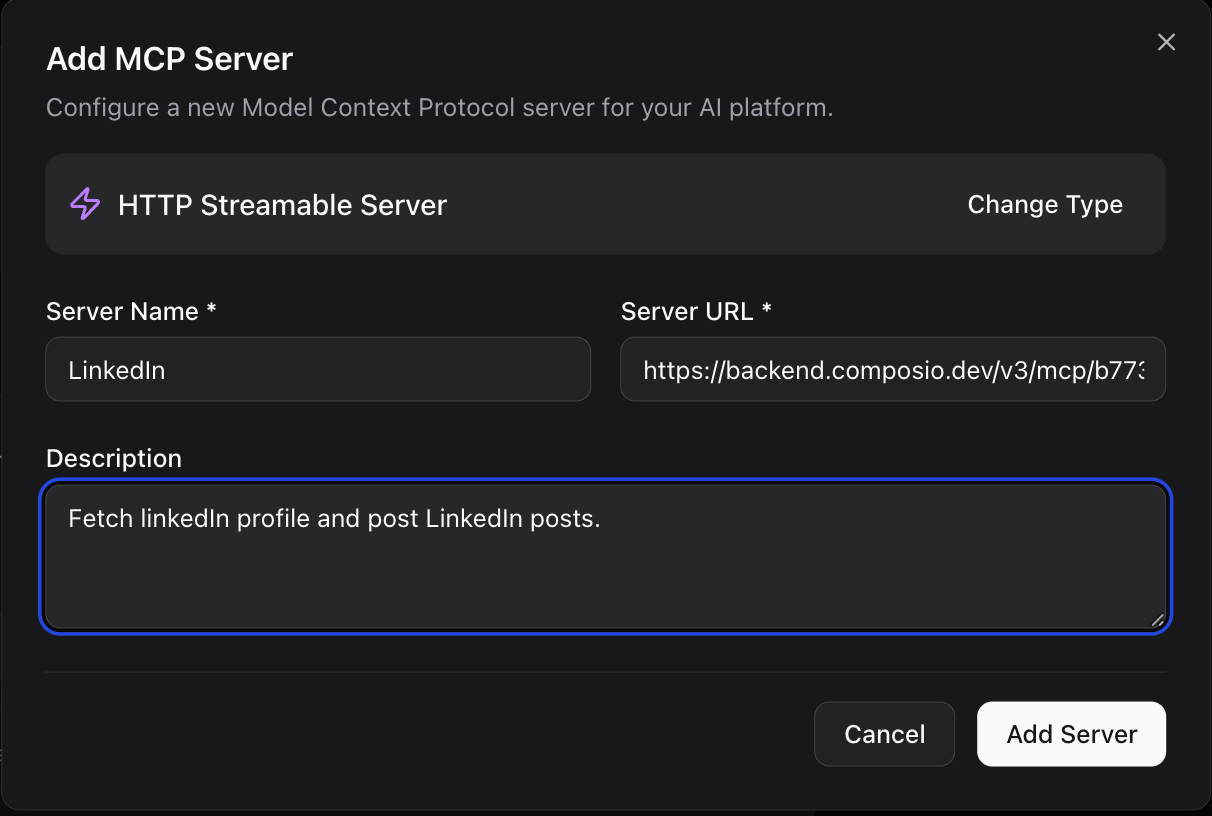Click the Server Name required label
The image size is (1212, 816).
pyautogui.click(x=130, y=311)
